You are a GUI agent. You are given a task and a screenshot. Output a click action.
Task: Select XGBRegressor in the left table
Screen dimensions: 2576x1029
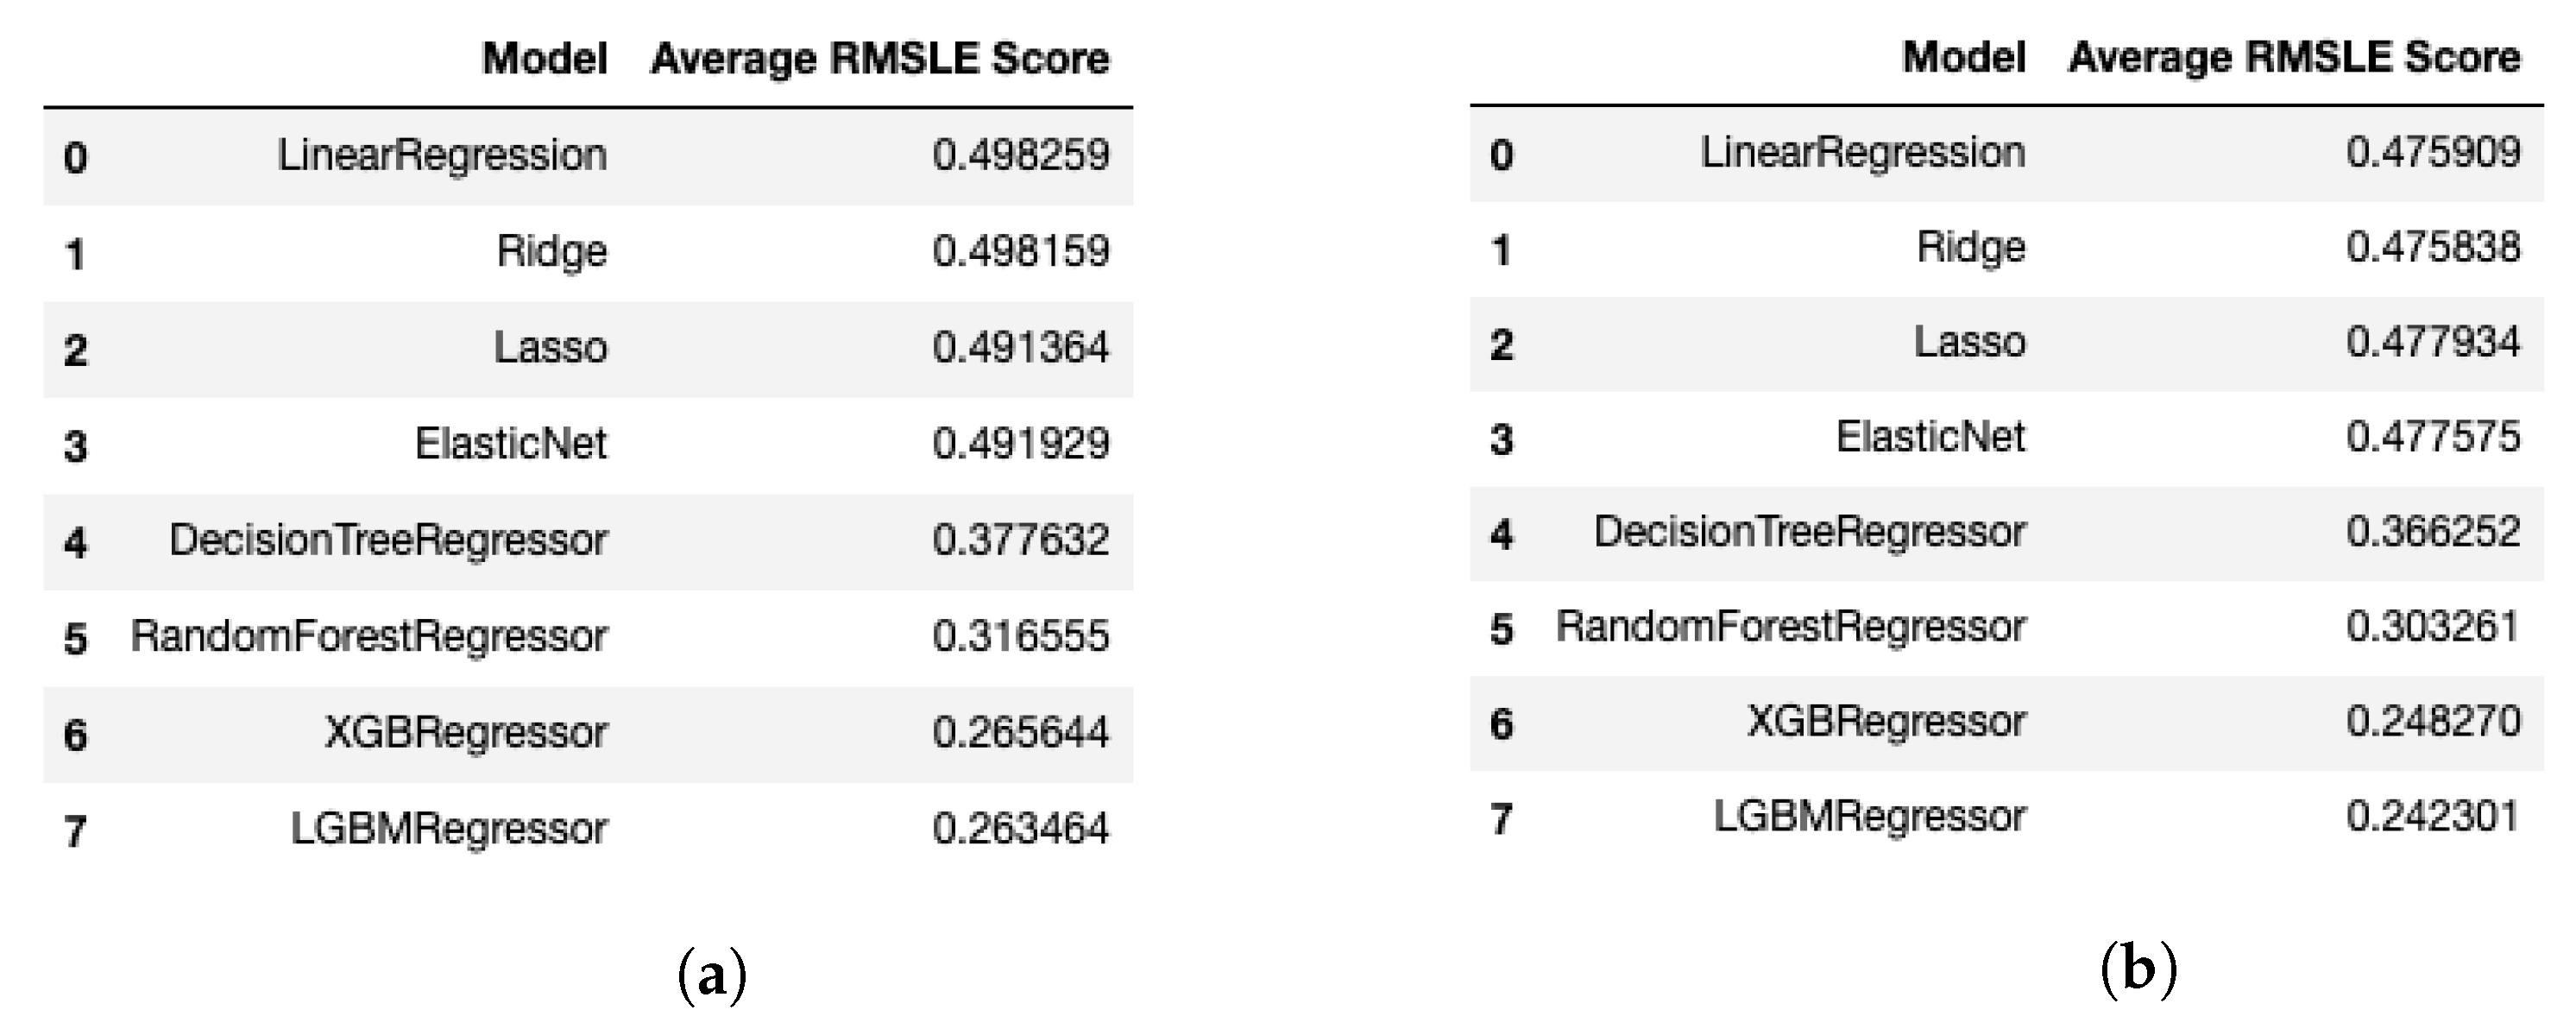pos(466,733)
